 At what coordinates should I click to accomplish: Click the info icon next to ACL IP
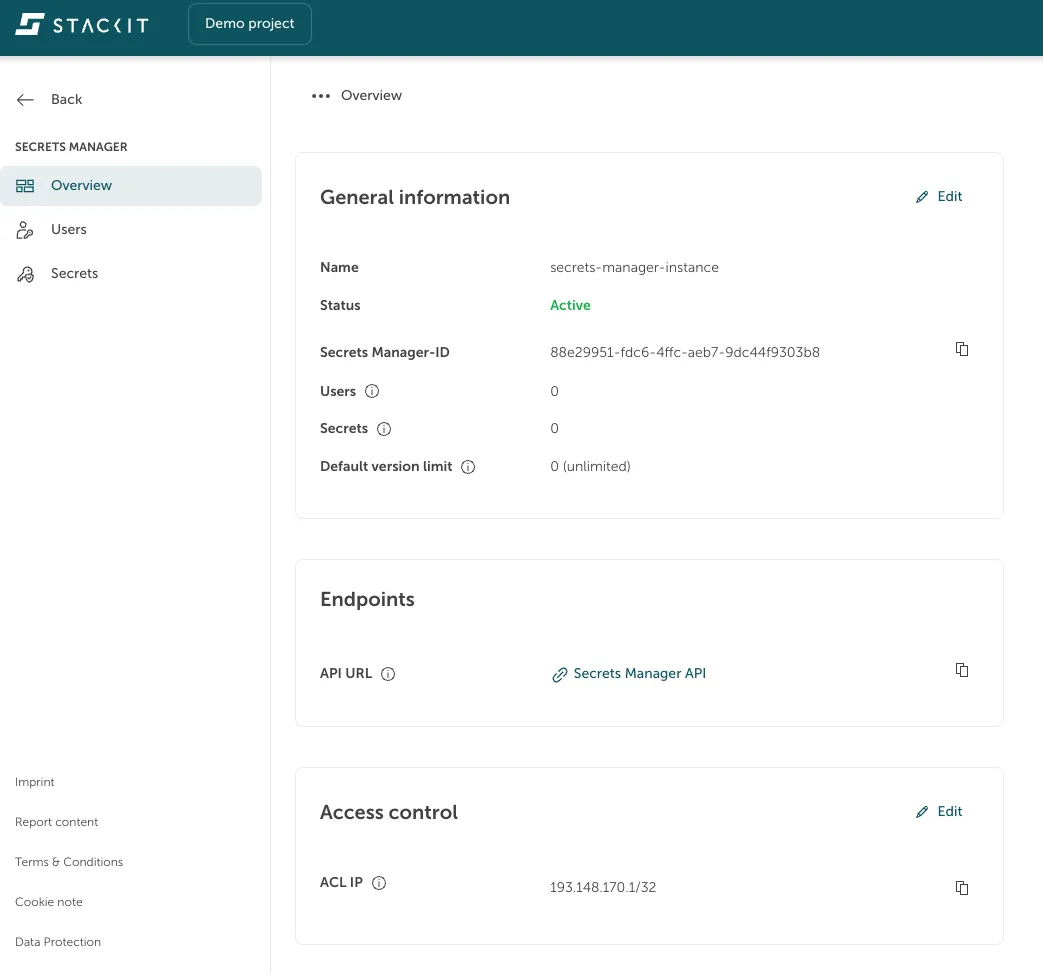point(378,882)
